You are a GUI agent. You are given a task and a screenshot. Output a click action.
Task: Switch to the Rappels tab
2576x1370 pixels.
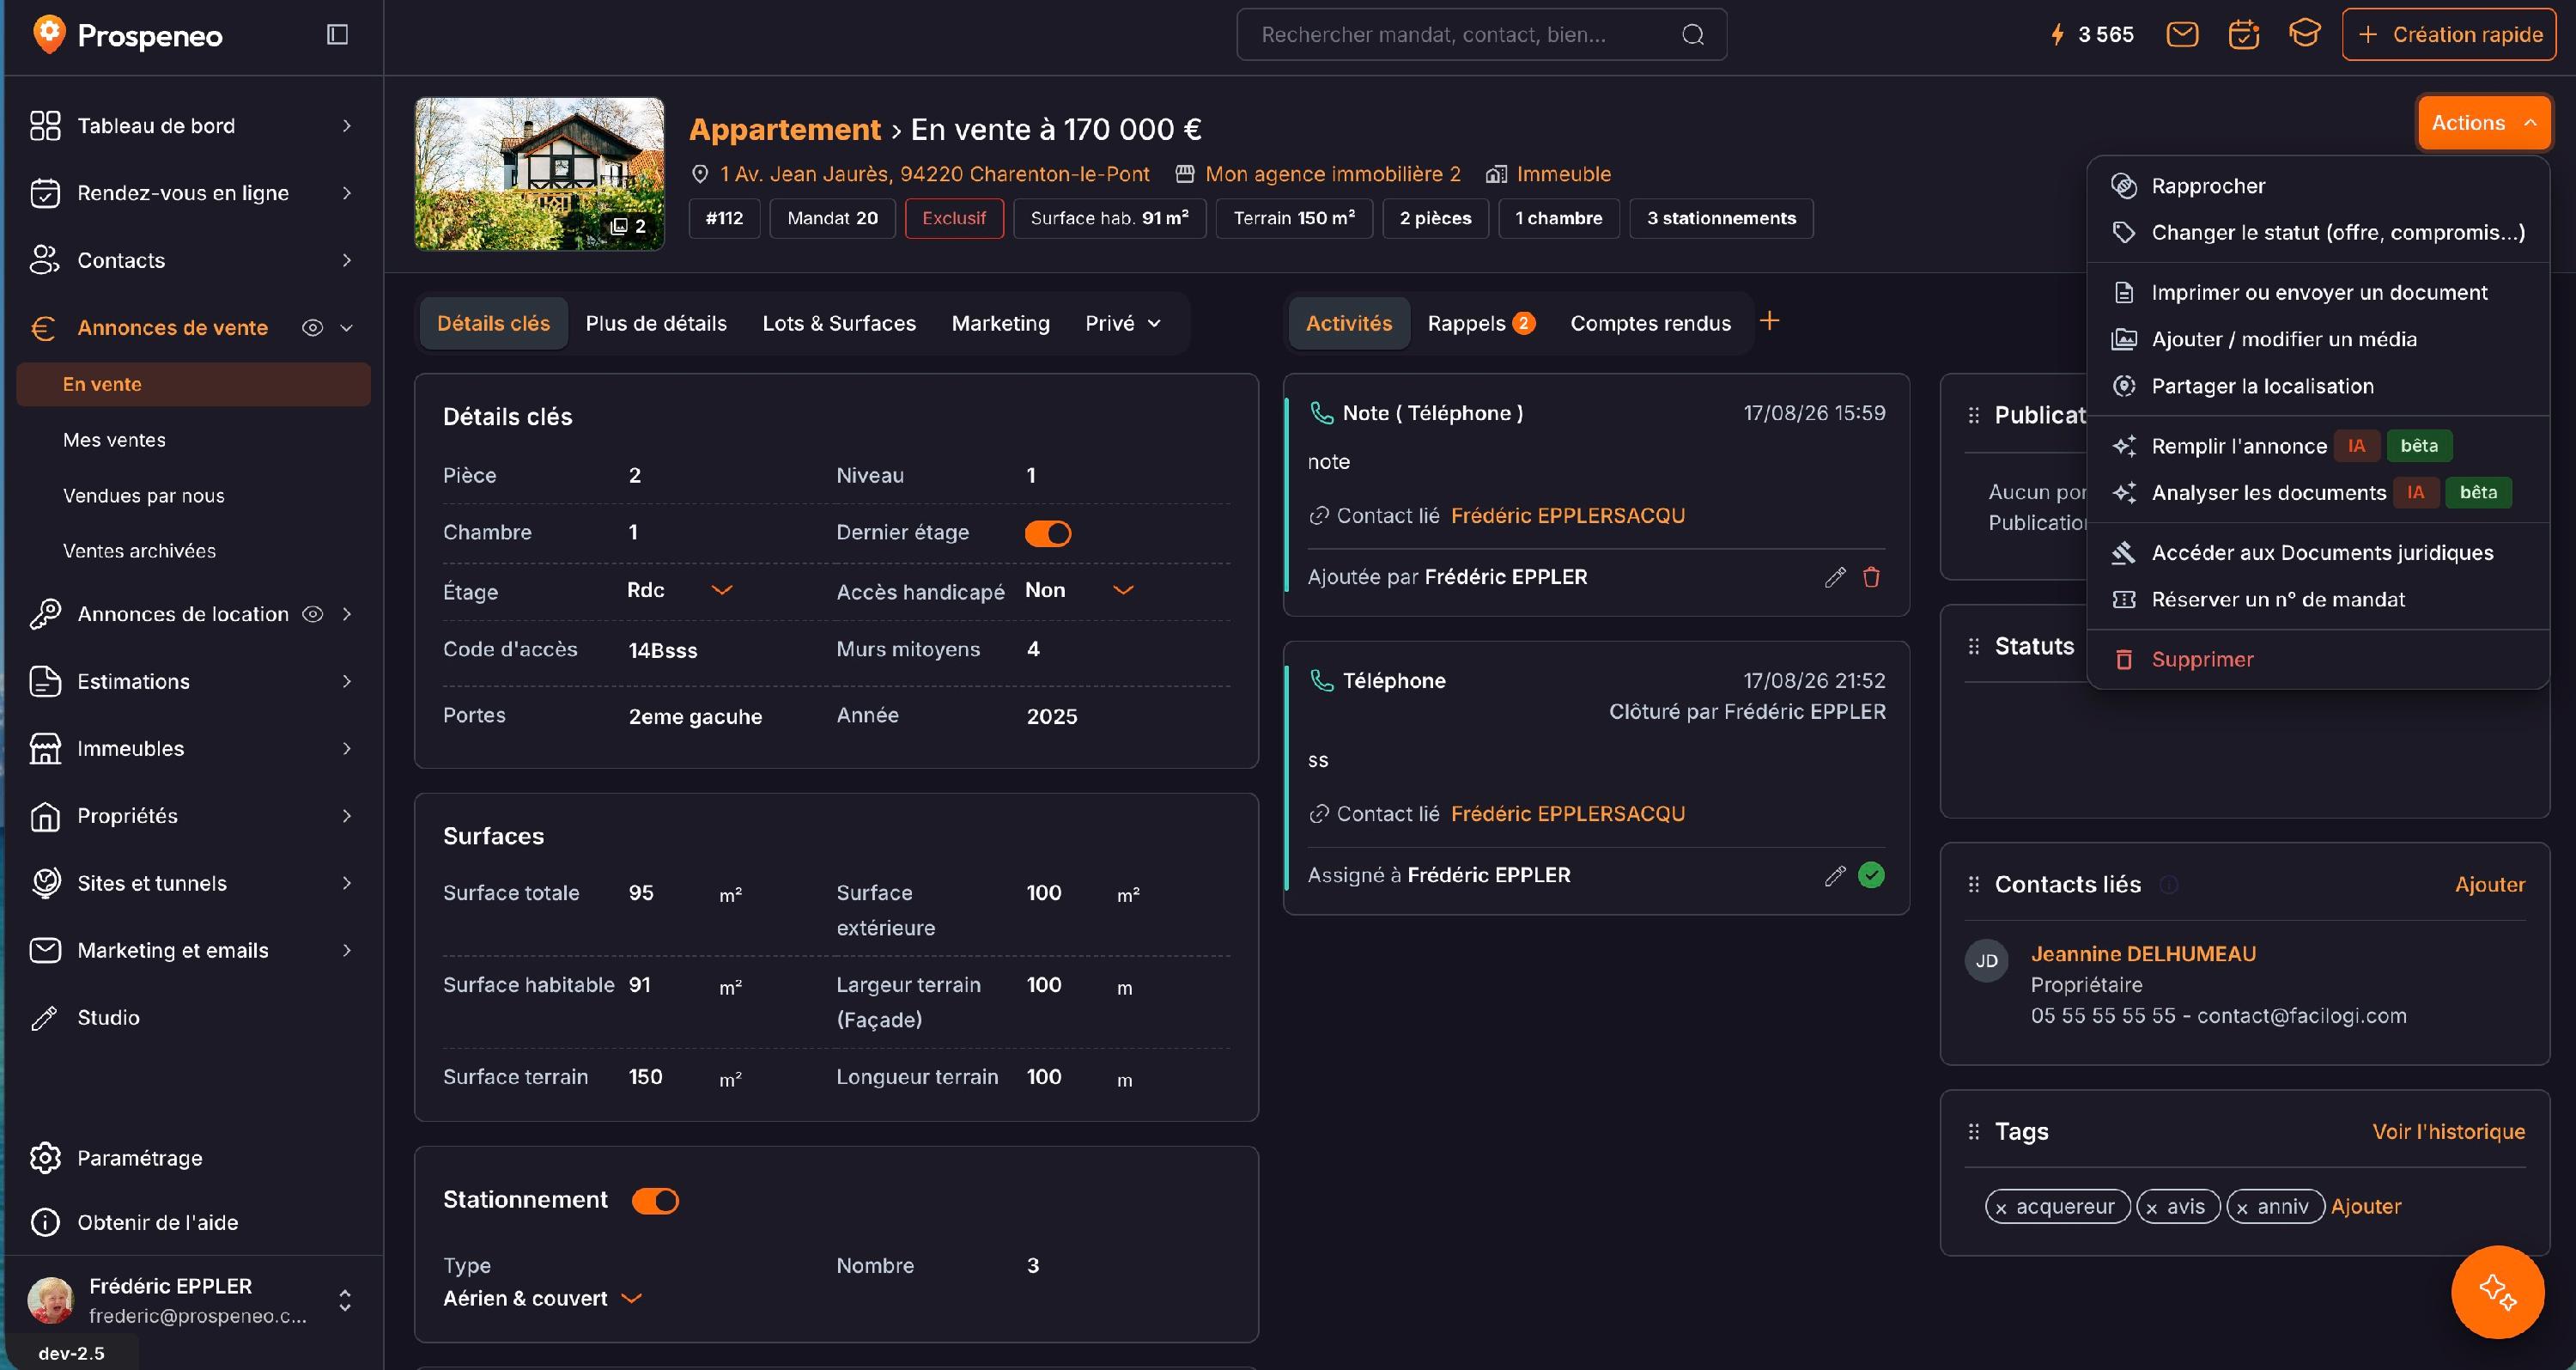(1480, 323)
